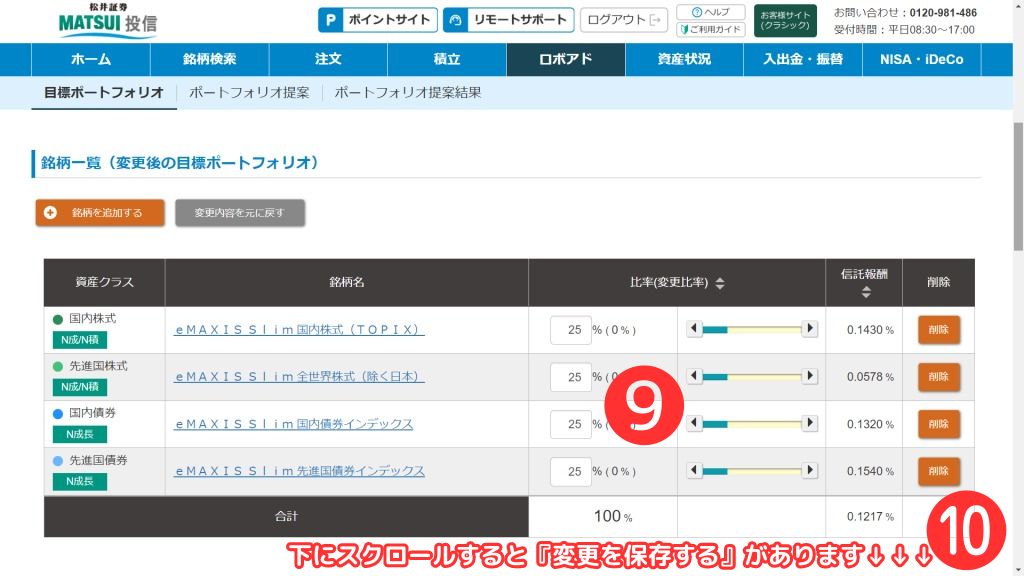The image size is (1024, 576).
Task: Open eMAXIS Slim 先進国債券インデックス link
Action: pyautogui.click(x=299, y=472)
